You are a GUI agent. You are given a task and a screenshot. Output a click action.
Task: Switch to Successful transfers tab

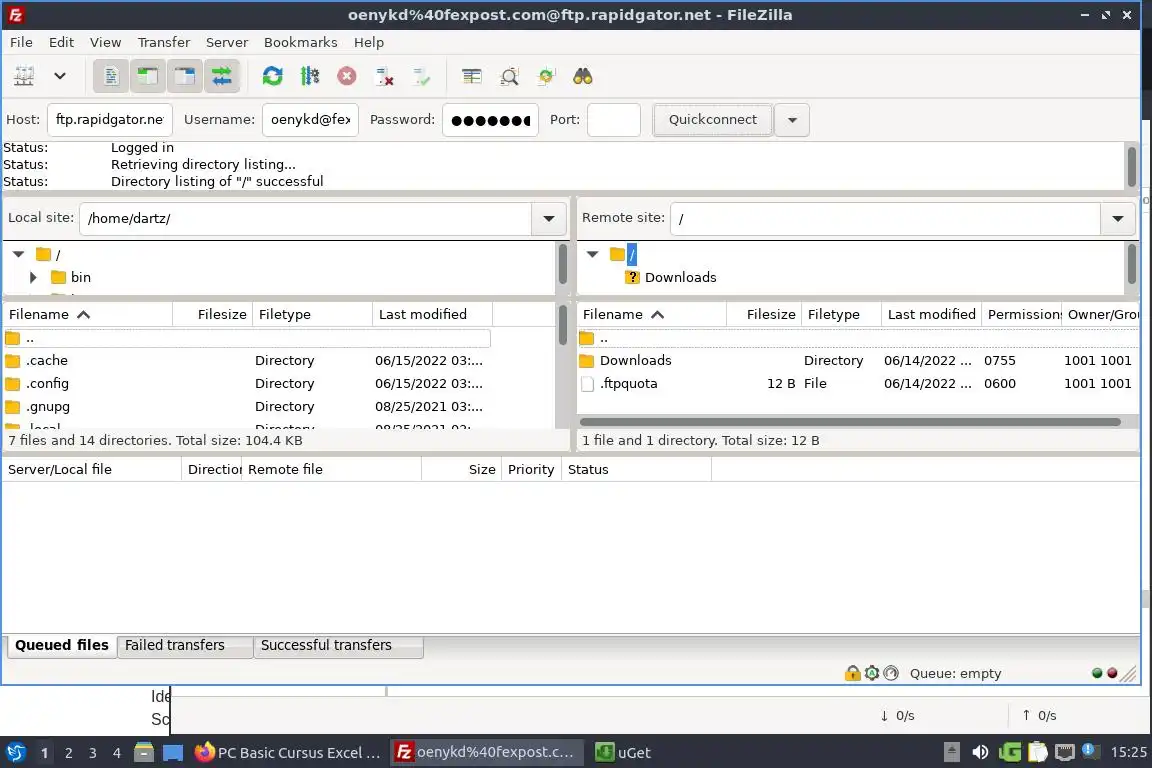coord(338,645)
